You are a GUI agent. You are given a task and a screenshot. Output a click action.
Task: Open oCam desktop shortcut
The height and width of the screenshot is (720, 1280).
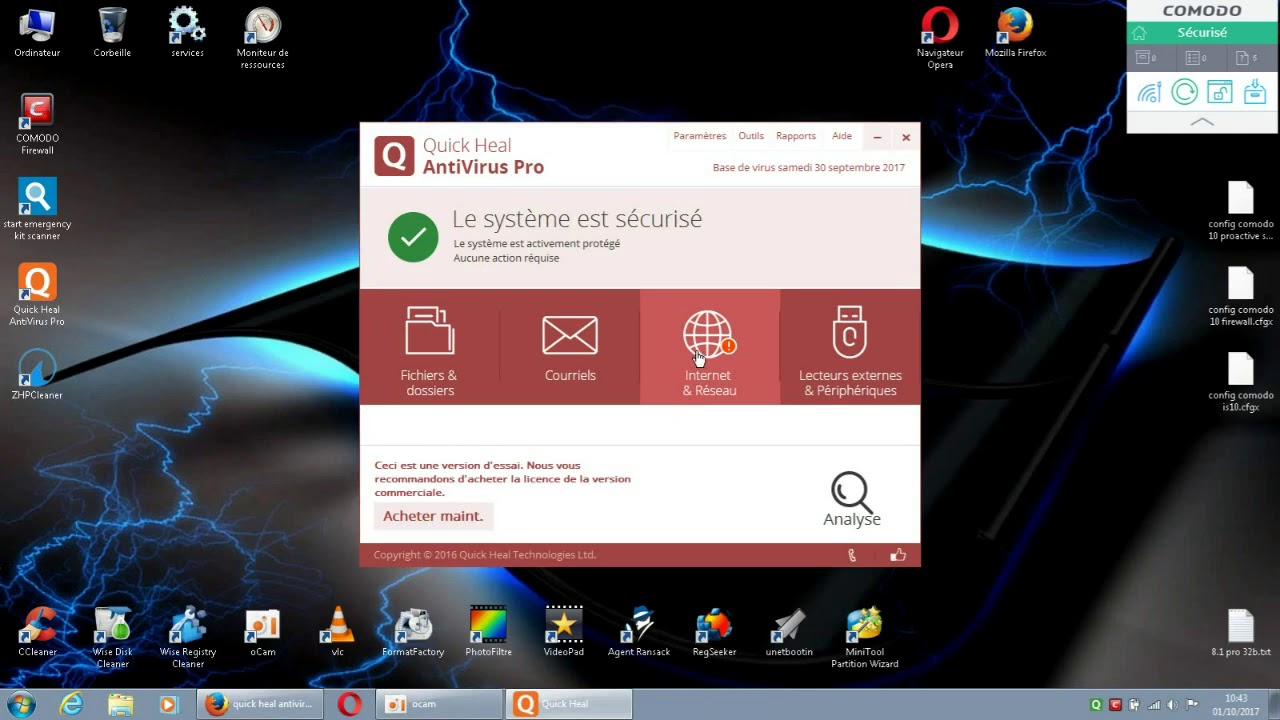pyautogui.click(x=262, y=632)
